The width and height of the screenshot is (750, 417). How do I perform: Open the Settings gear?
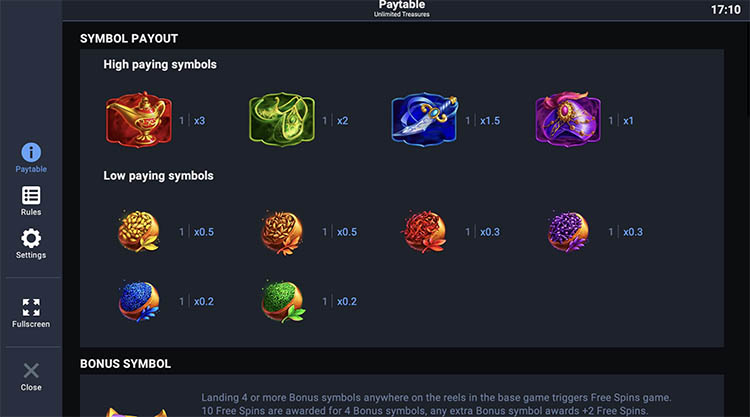point(31,243)
